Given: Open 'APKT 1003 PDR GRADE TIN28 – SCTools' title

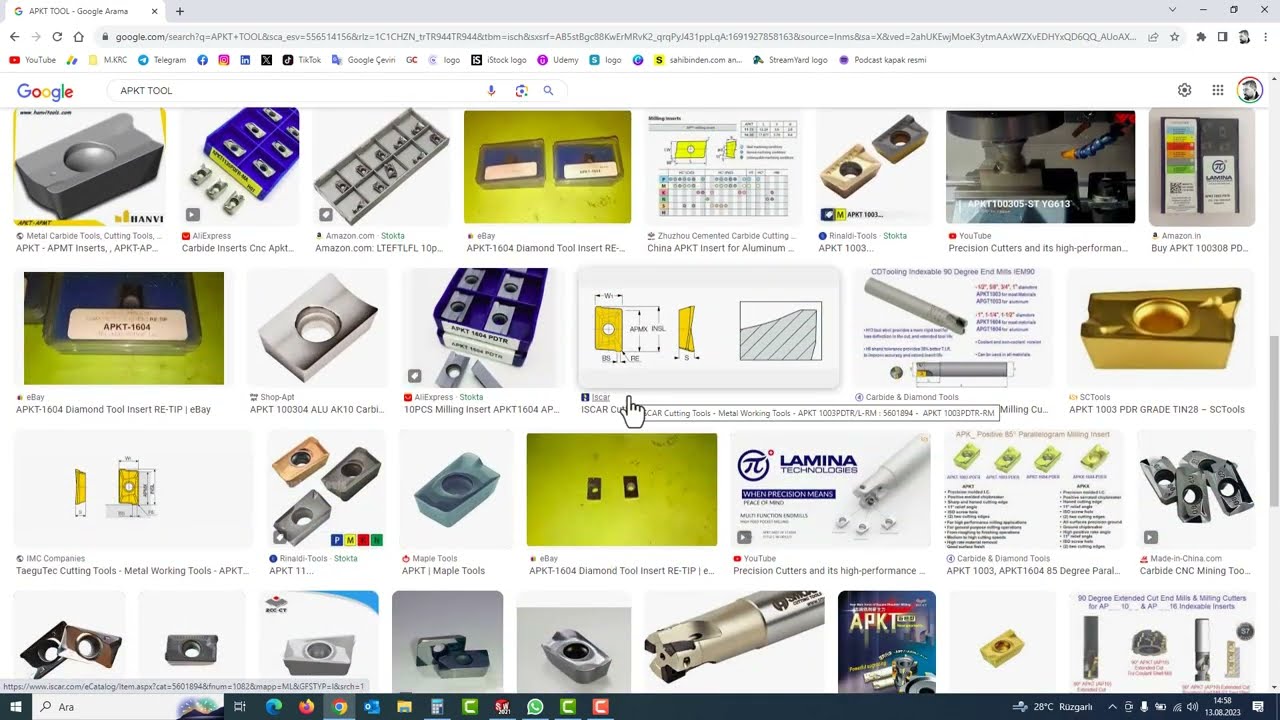Looking at the screenshot, I should pos(1157,409).
